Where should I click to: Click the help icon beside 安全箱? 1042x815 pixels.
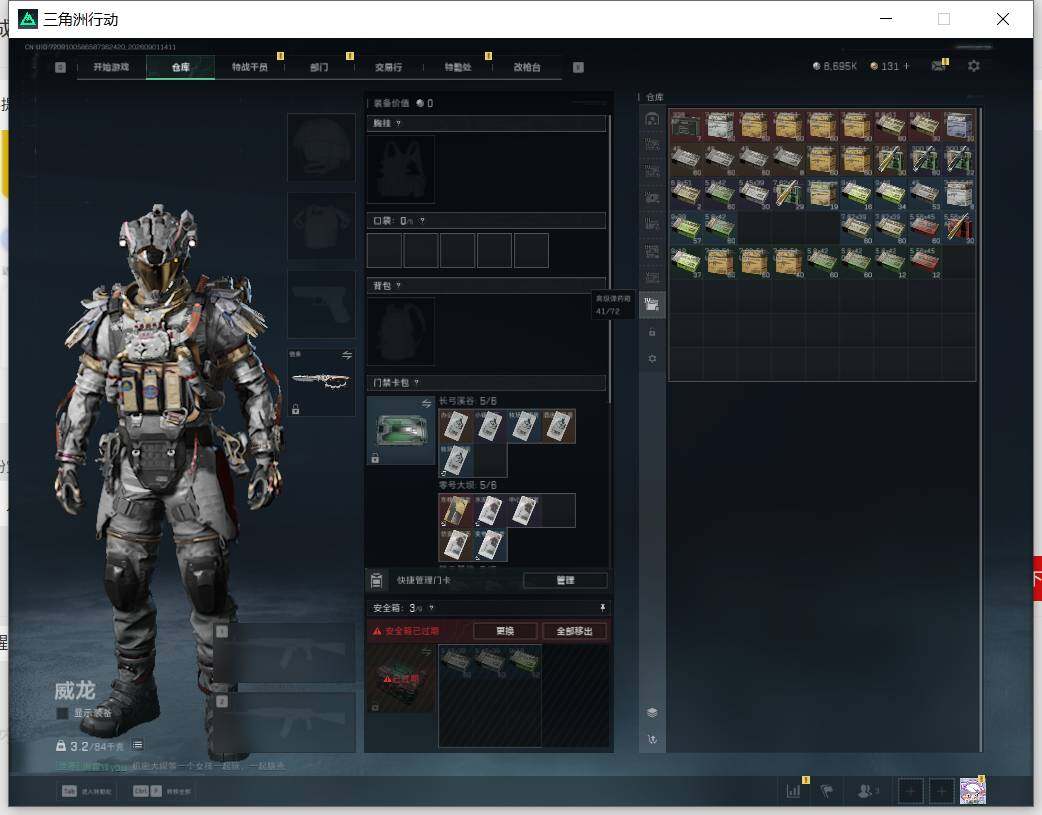click(x=431, y=608)
